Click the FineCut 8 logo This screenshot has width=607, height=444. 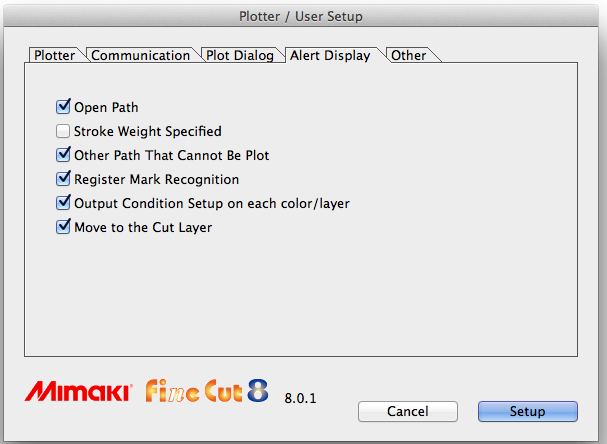click(207, 390)
